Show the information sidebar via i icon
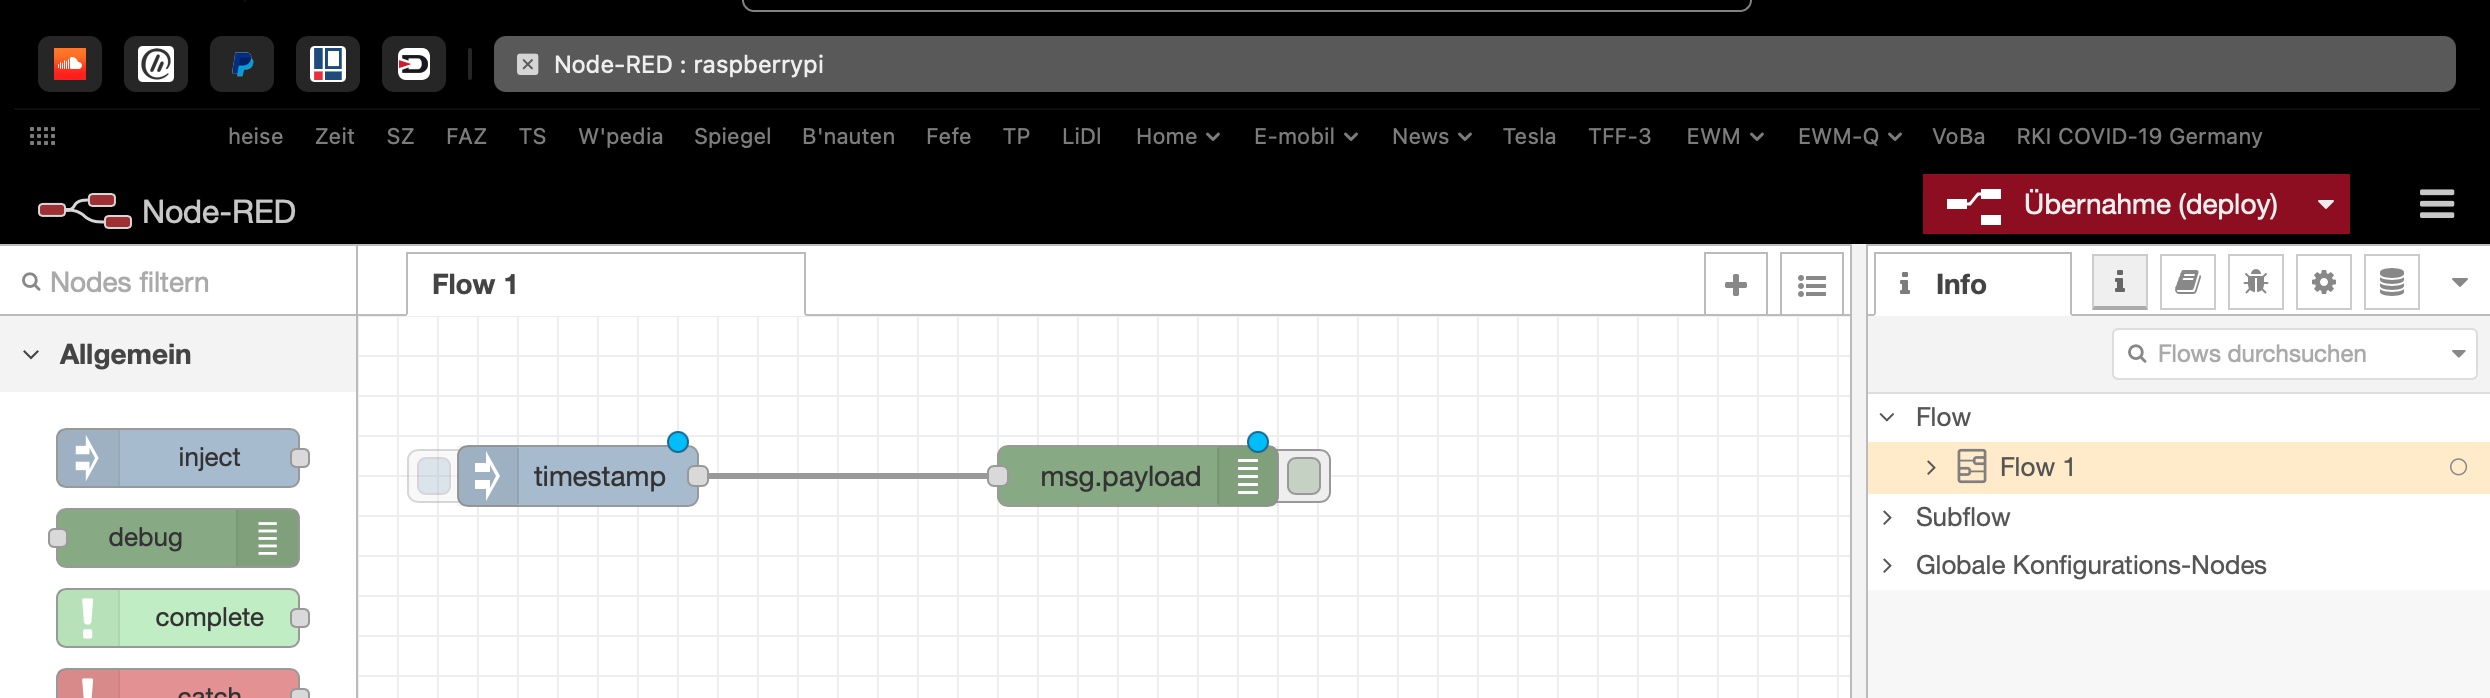The width and height of the screenshot is (2490, 698). [2120, 282]
